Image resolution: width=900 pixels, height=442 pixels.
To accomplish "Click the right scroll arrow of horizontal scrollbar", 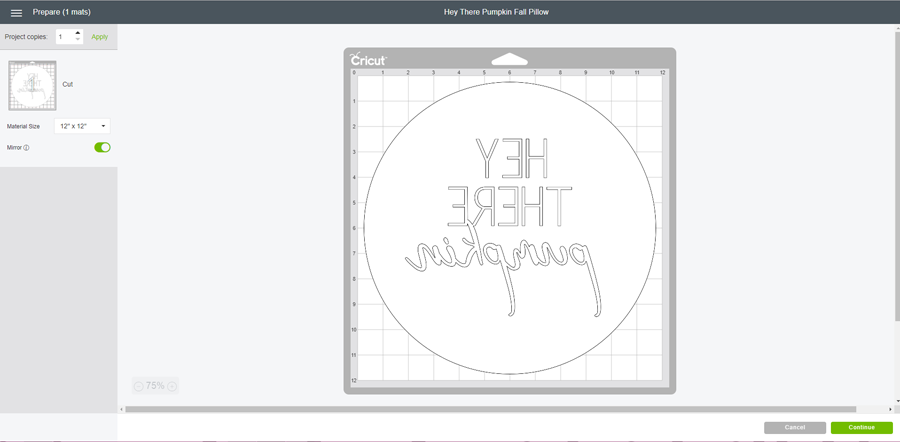I will pyautogui.click(x=890, y=409).
